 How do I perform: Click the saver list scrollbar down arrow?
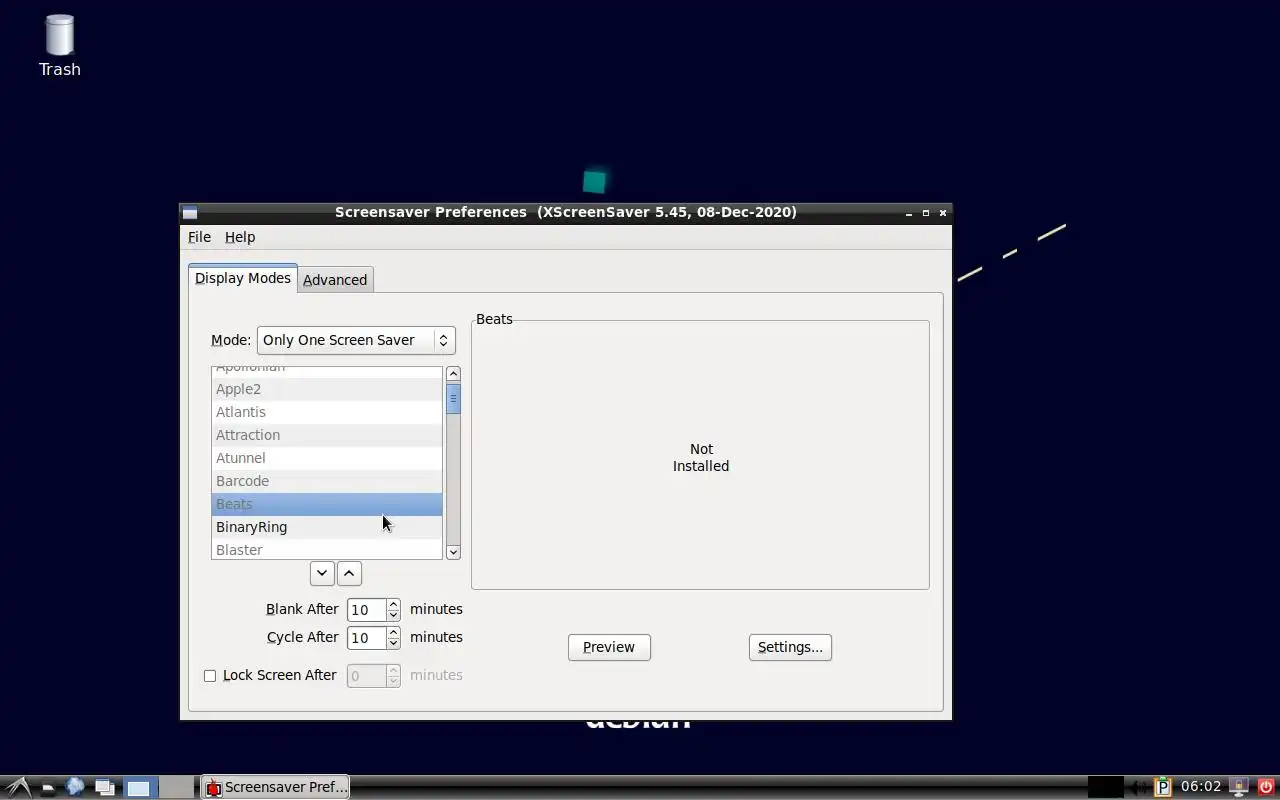(x=453, y=552)
